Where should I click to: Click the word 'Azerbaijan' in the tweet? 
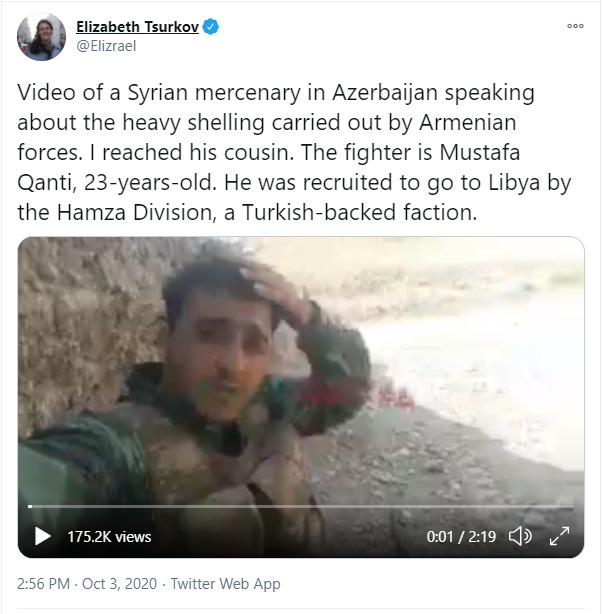(385, 93)
